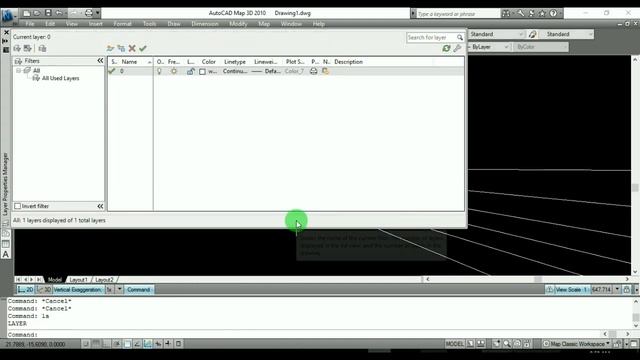Click into the keyword search box
The width and height of the screenshot is (640, 360).
click(457, 14)
